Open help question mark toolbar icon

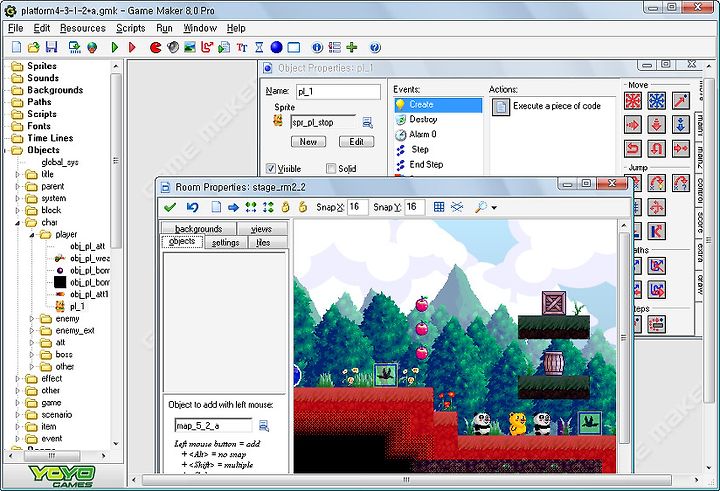(x=375, y=47)
